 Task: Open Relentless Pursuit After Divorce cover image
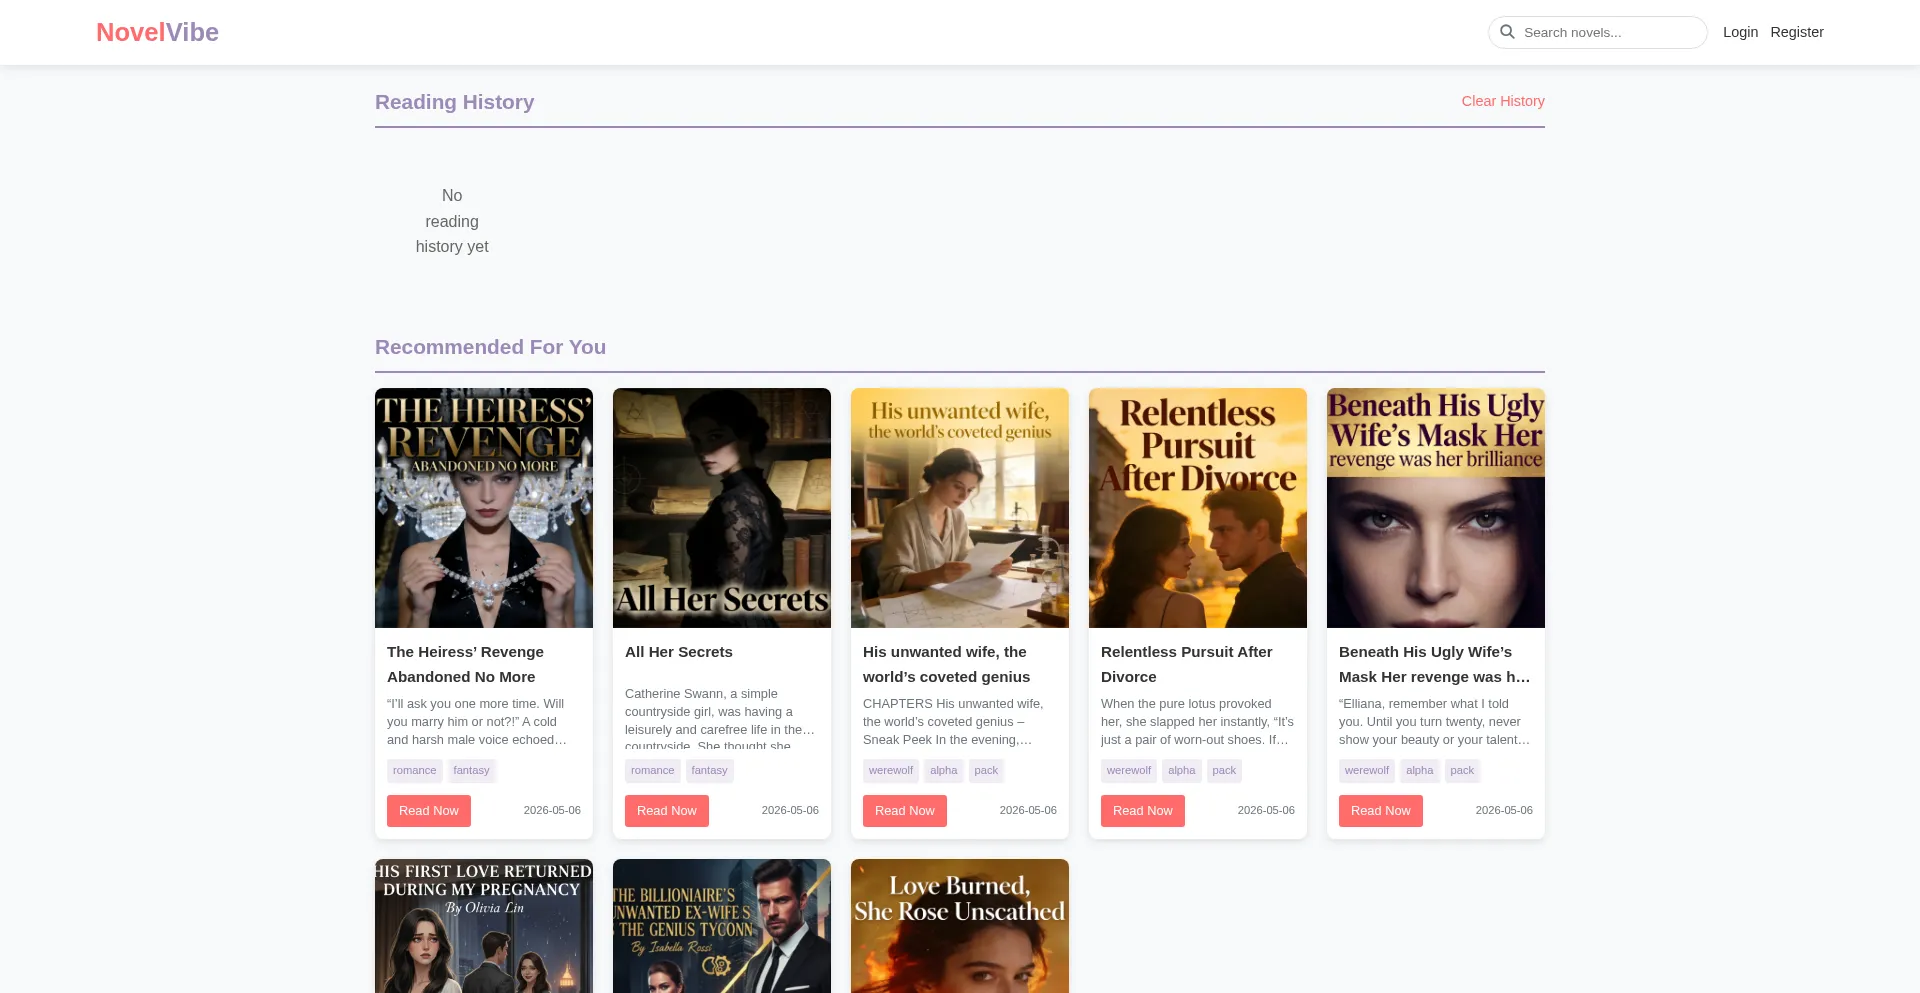click(1198, 508)
